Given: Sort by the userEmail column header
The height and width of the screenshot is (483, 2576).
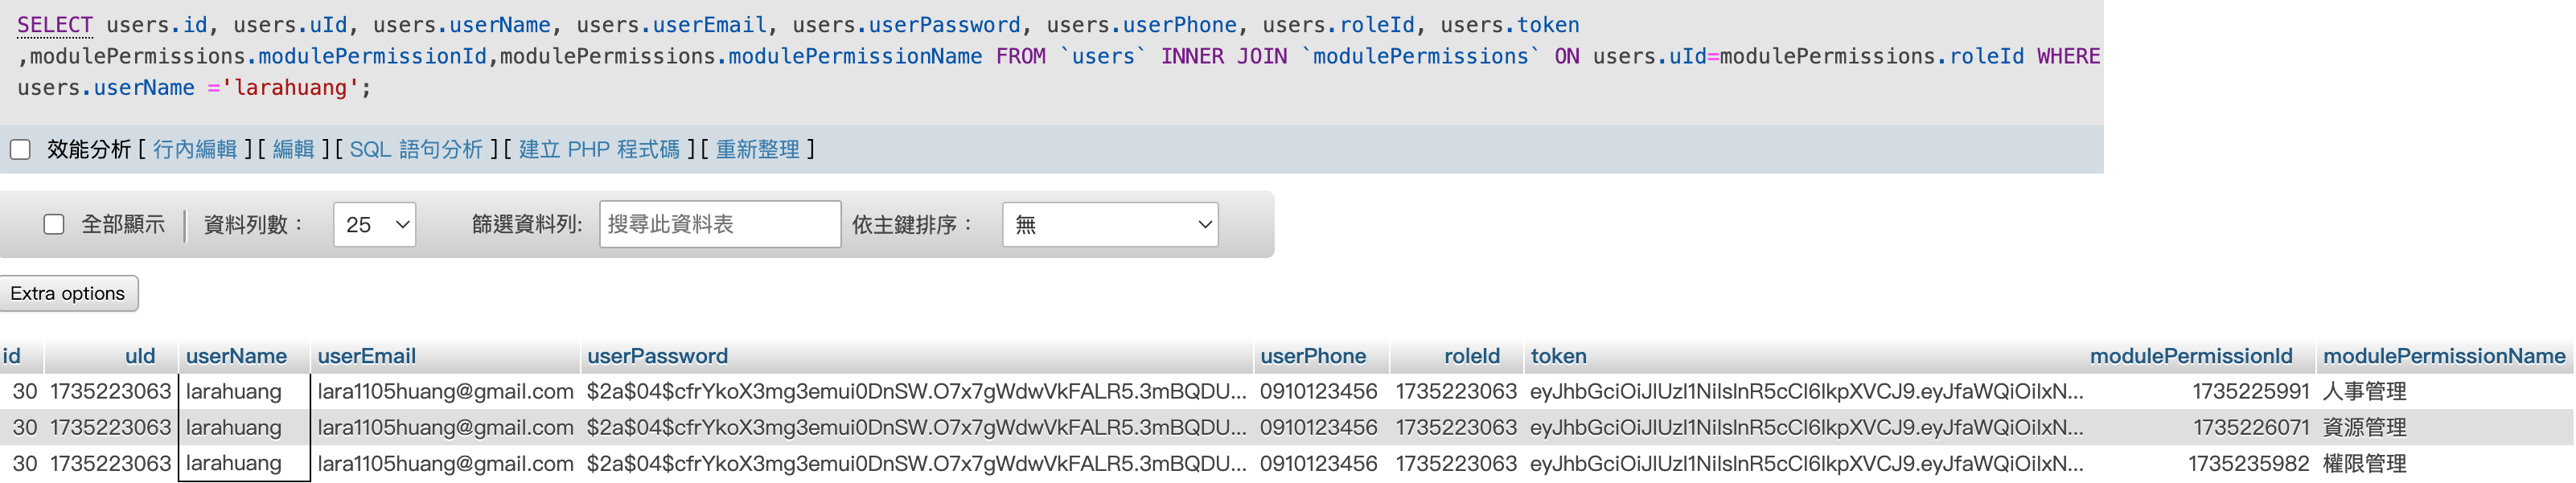Looking at the screenshot, I should [x=366, y=356].
